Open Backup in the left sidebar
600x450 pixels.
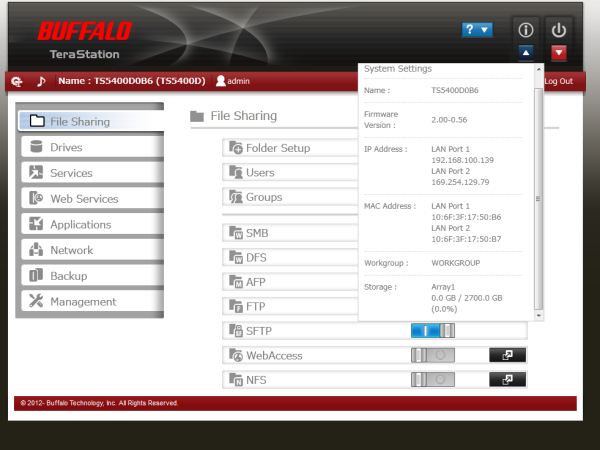(x=90, y=276)
